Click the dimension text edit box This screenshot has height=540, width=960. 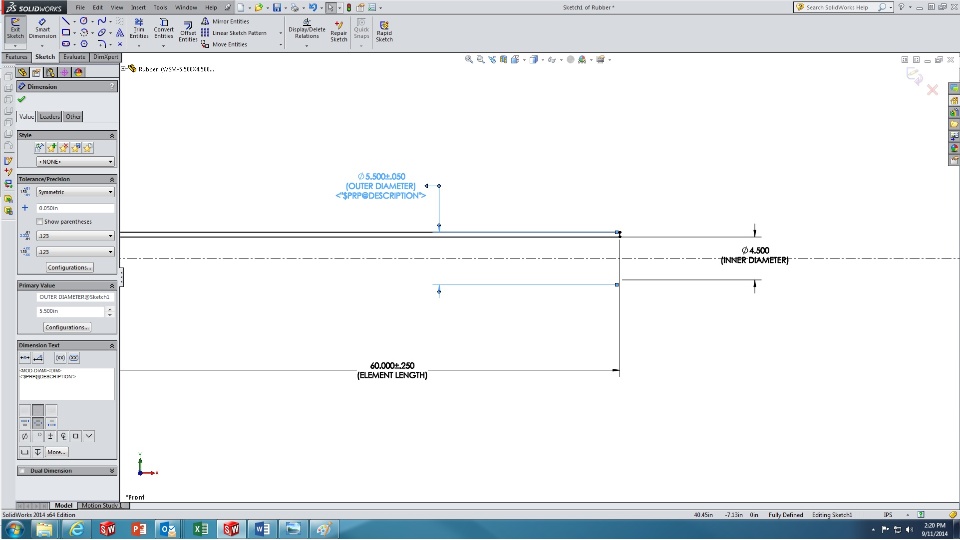coord(67,384)
